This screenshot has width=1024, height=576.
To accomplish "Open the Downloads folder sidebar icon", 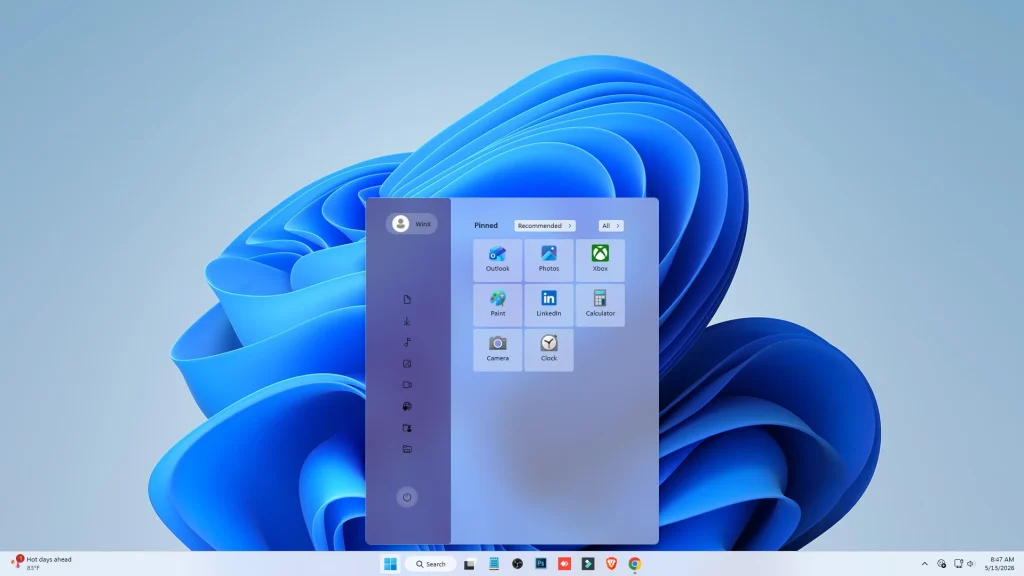I will pyautogui.click(x=407, y=321).
